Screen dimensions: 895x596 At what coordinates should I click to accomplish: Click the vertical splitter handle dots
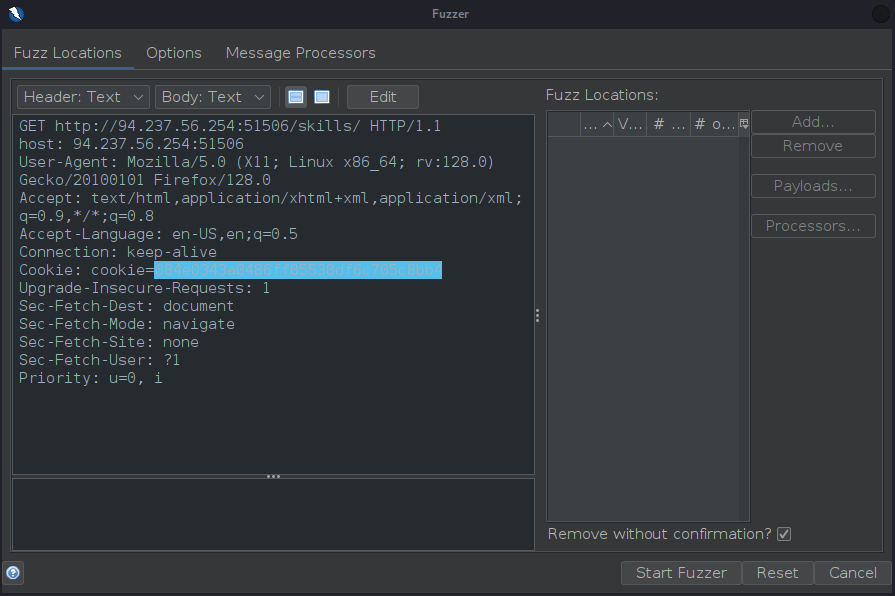538,315
